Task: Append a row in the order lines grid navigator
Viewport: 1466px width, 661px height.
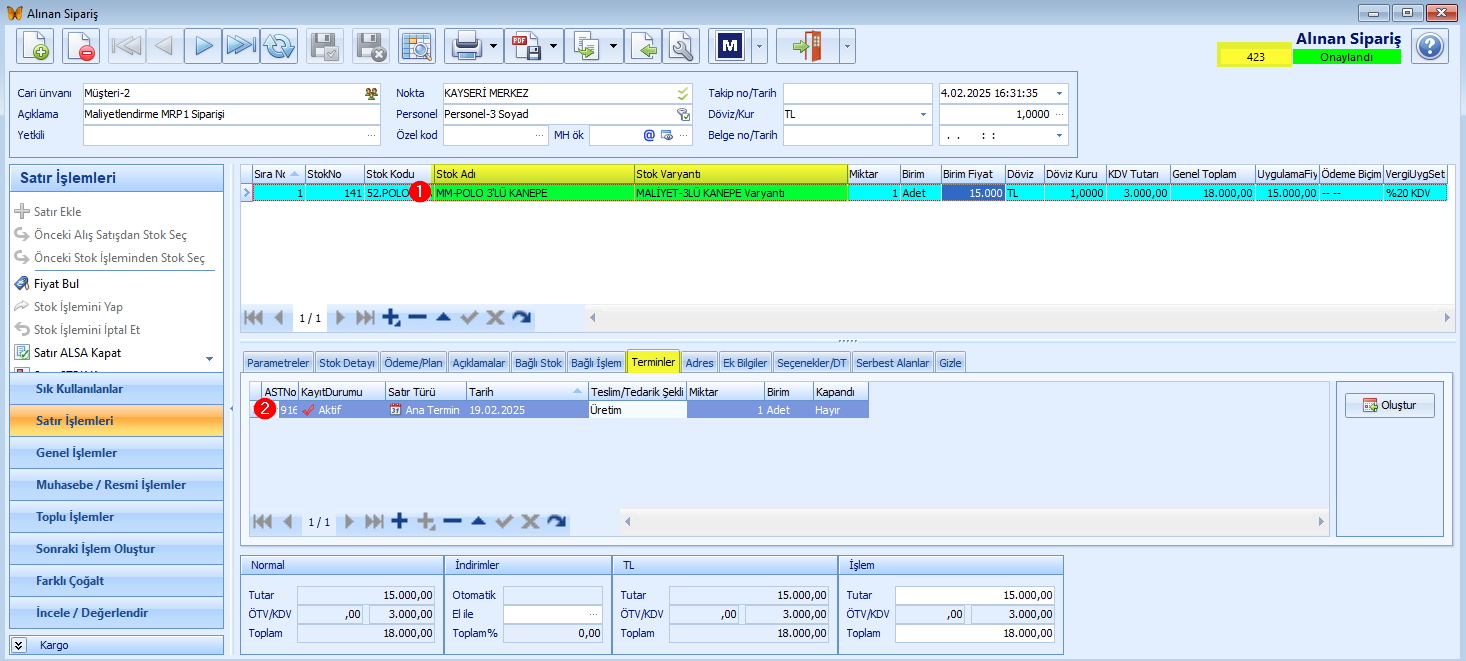Action: [x=392, y=317]
